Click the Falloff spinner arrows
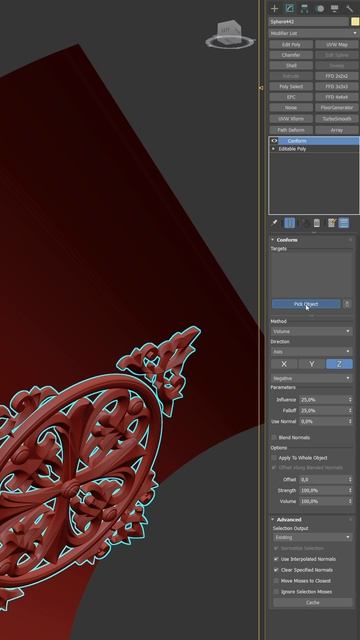360x640 pixels. (350, 410)
